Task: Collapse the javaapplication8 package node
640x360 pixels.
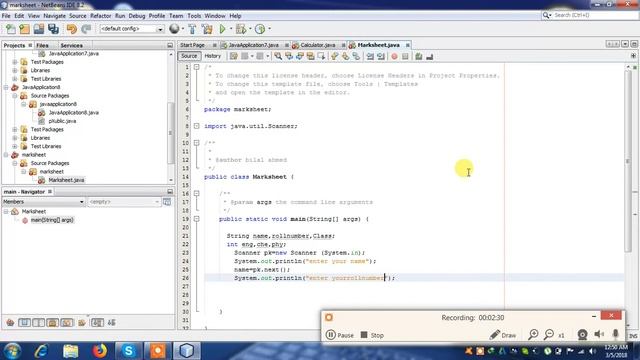Action: pyautogui.click(x=24, y=104)
